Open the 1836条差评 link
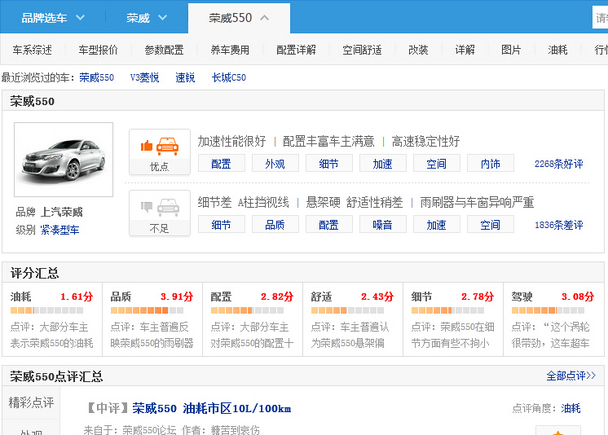This screenshot has width=608, height=435. pos(558,225)
